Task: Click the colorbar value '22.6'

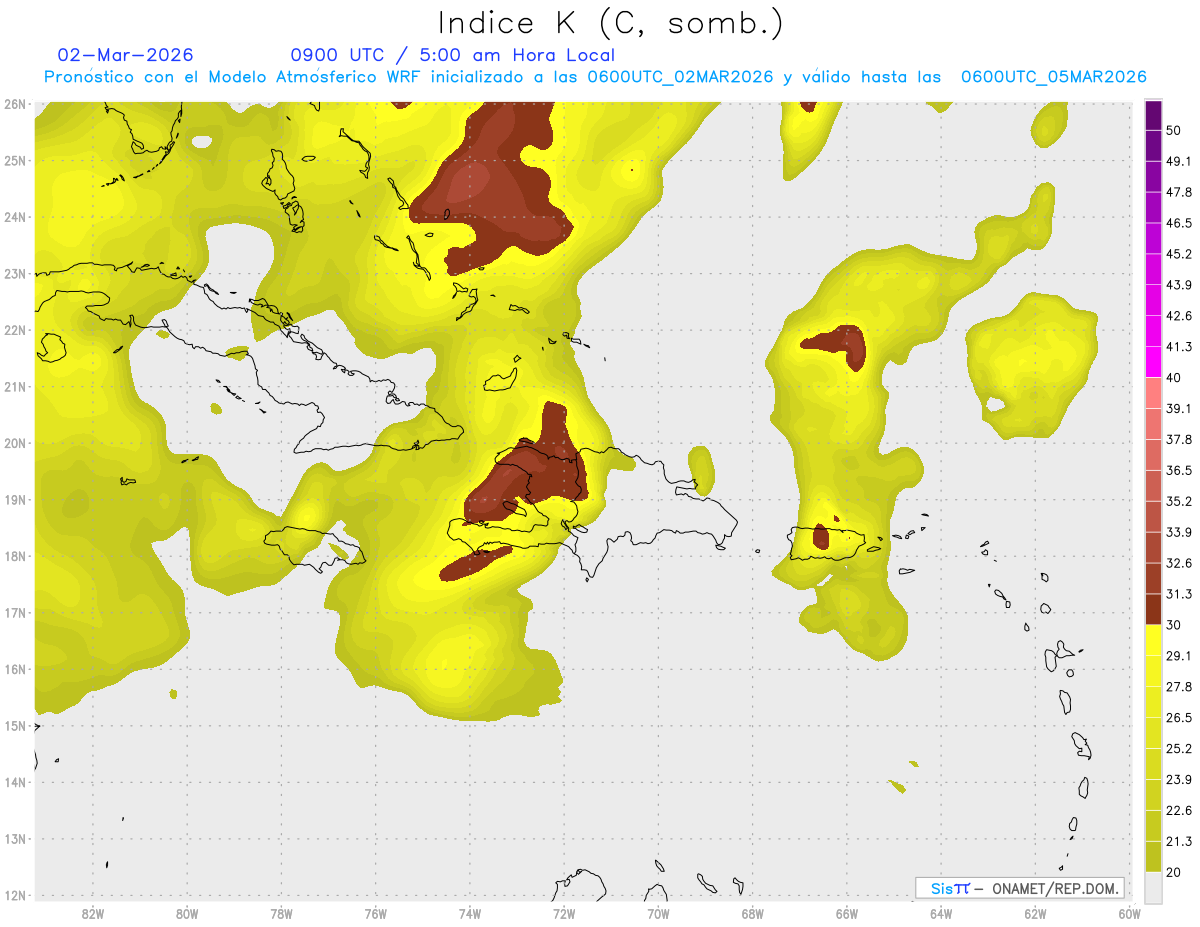Action: click(1179, 811)
